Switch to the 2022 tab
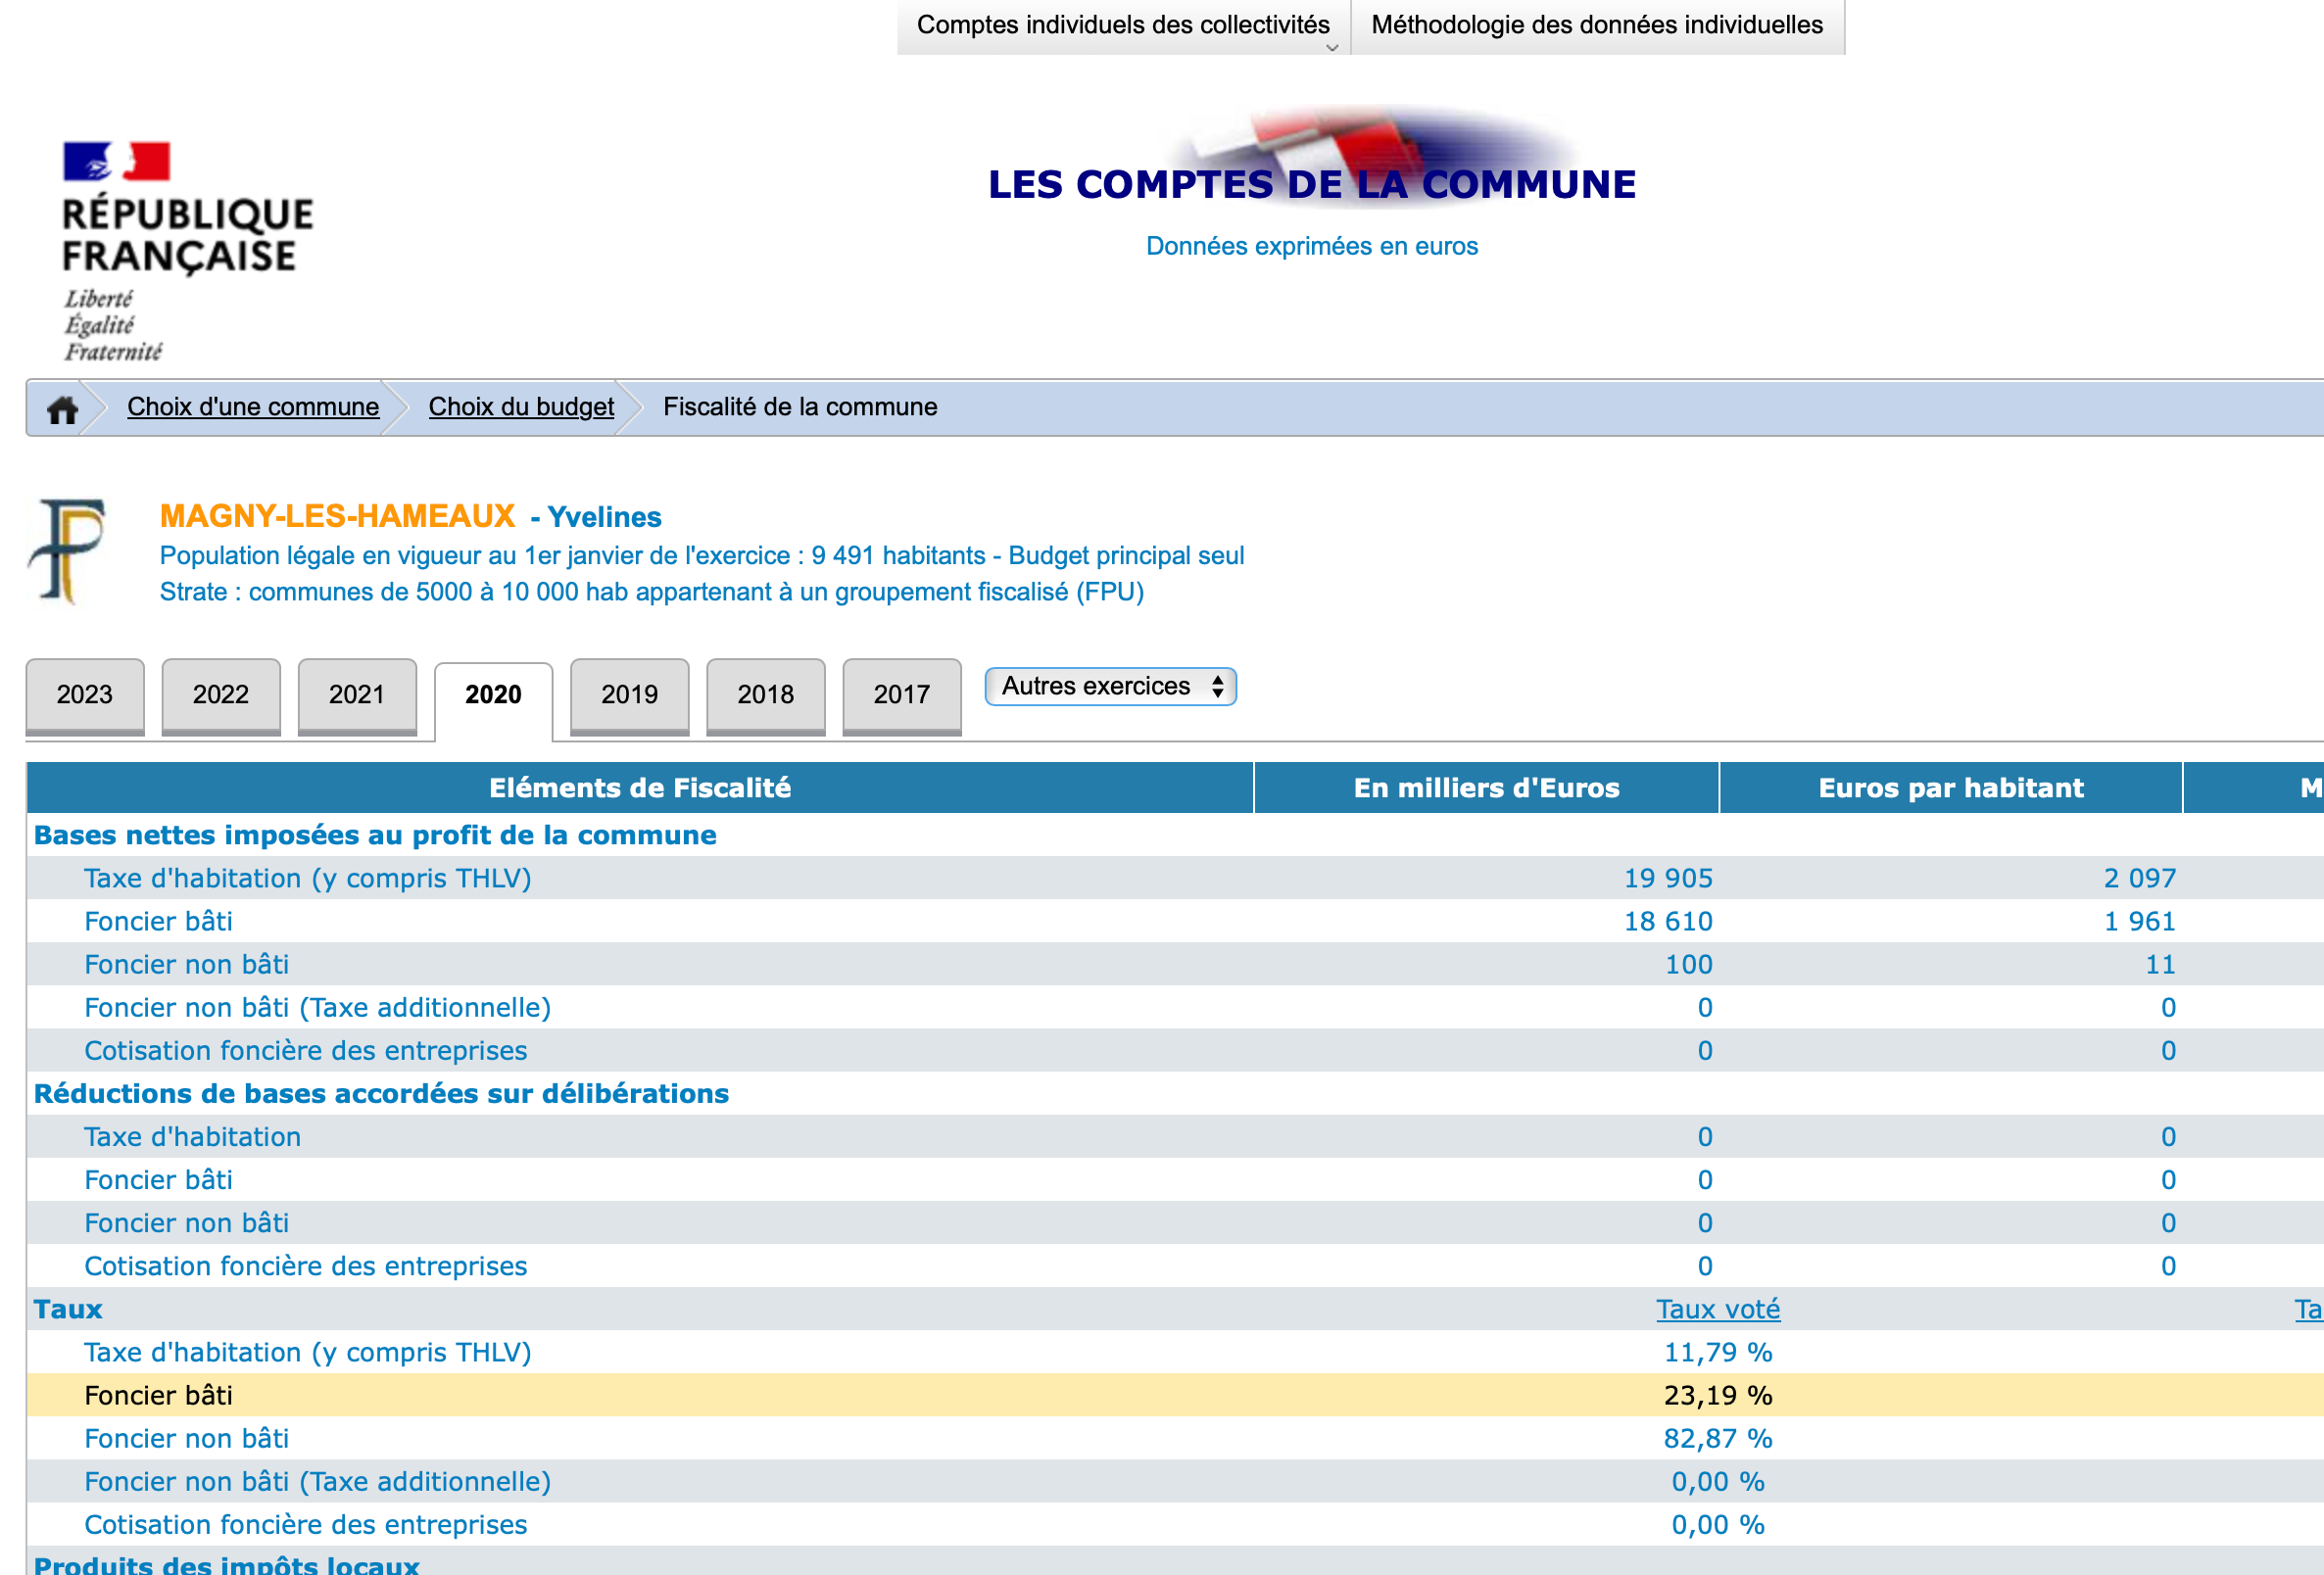 pyautogui.click(x=221, y=694)
